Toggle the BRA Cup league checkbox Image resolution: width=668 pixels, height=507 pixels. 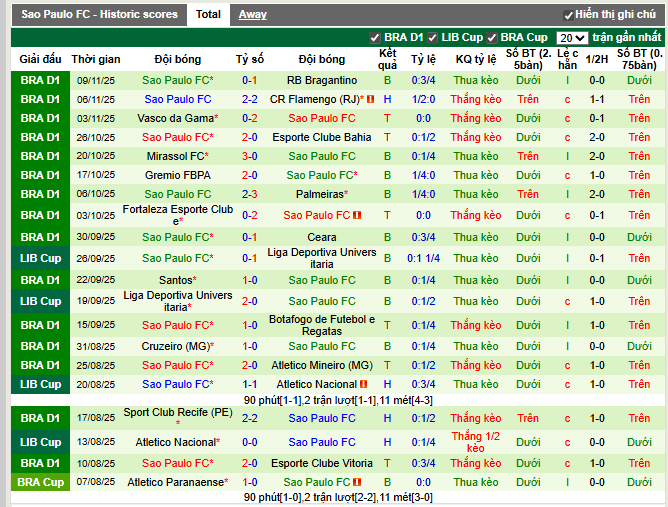(492, 38)
